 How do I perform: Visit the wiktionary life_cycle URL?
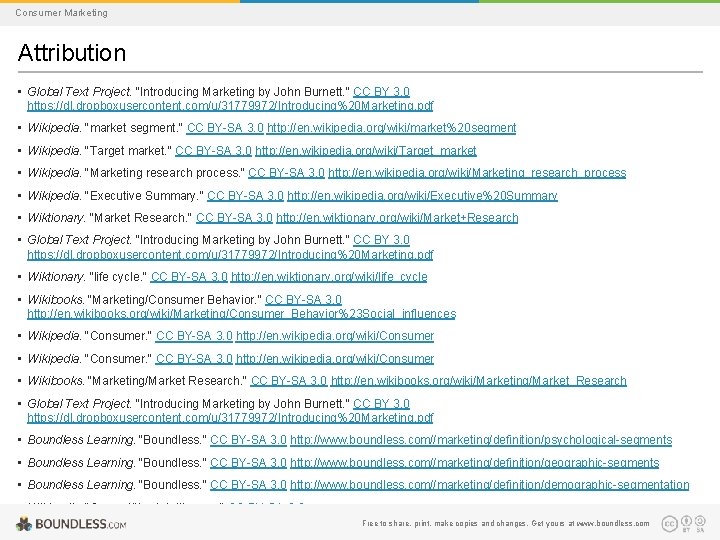click(329, 277)
